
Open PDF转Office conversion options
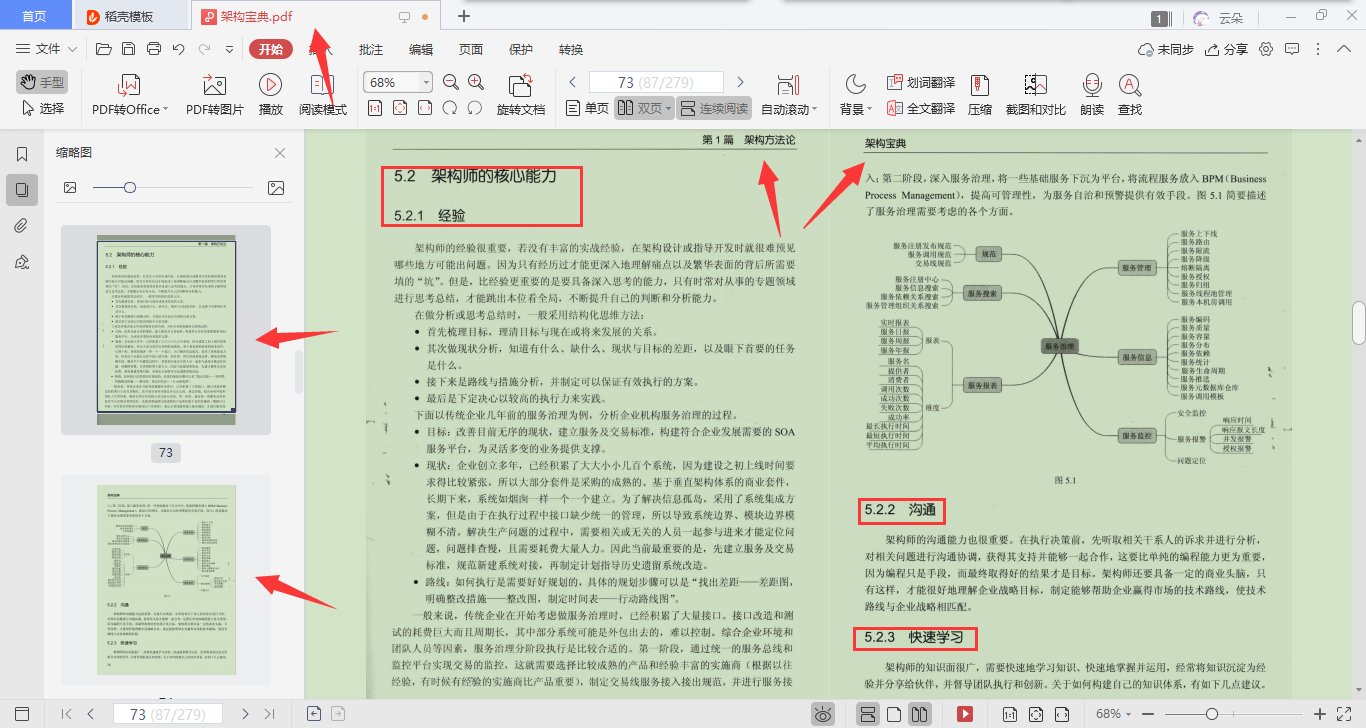click(130, 96)
